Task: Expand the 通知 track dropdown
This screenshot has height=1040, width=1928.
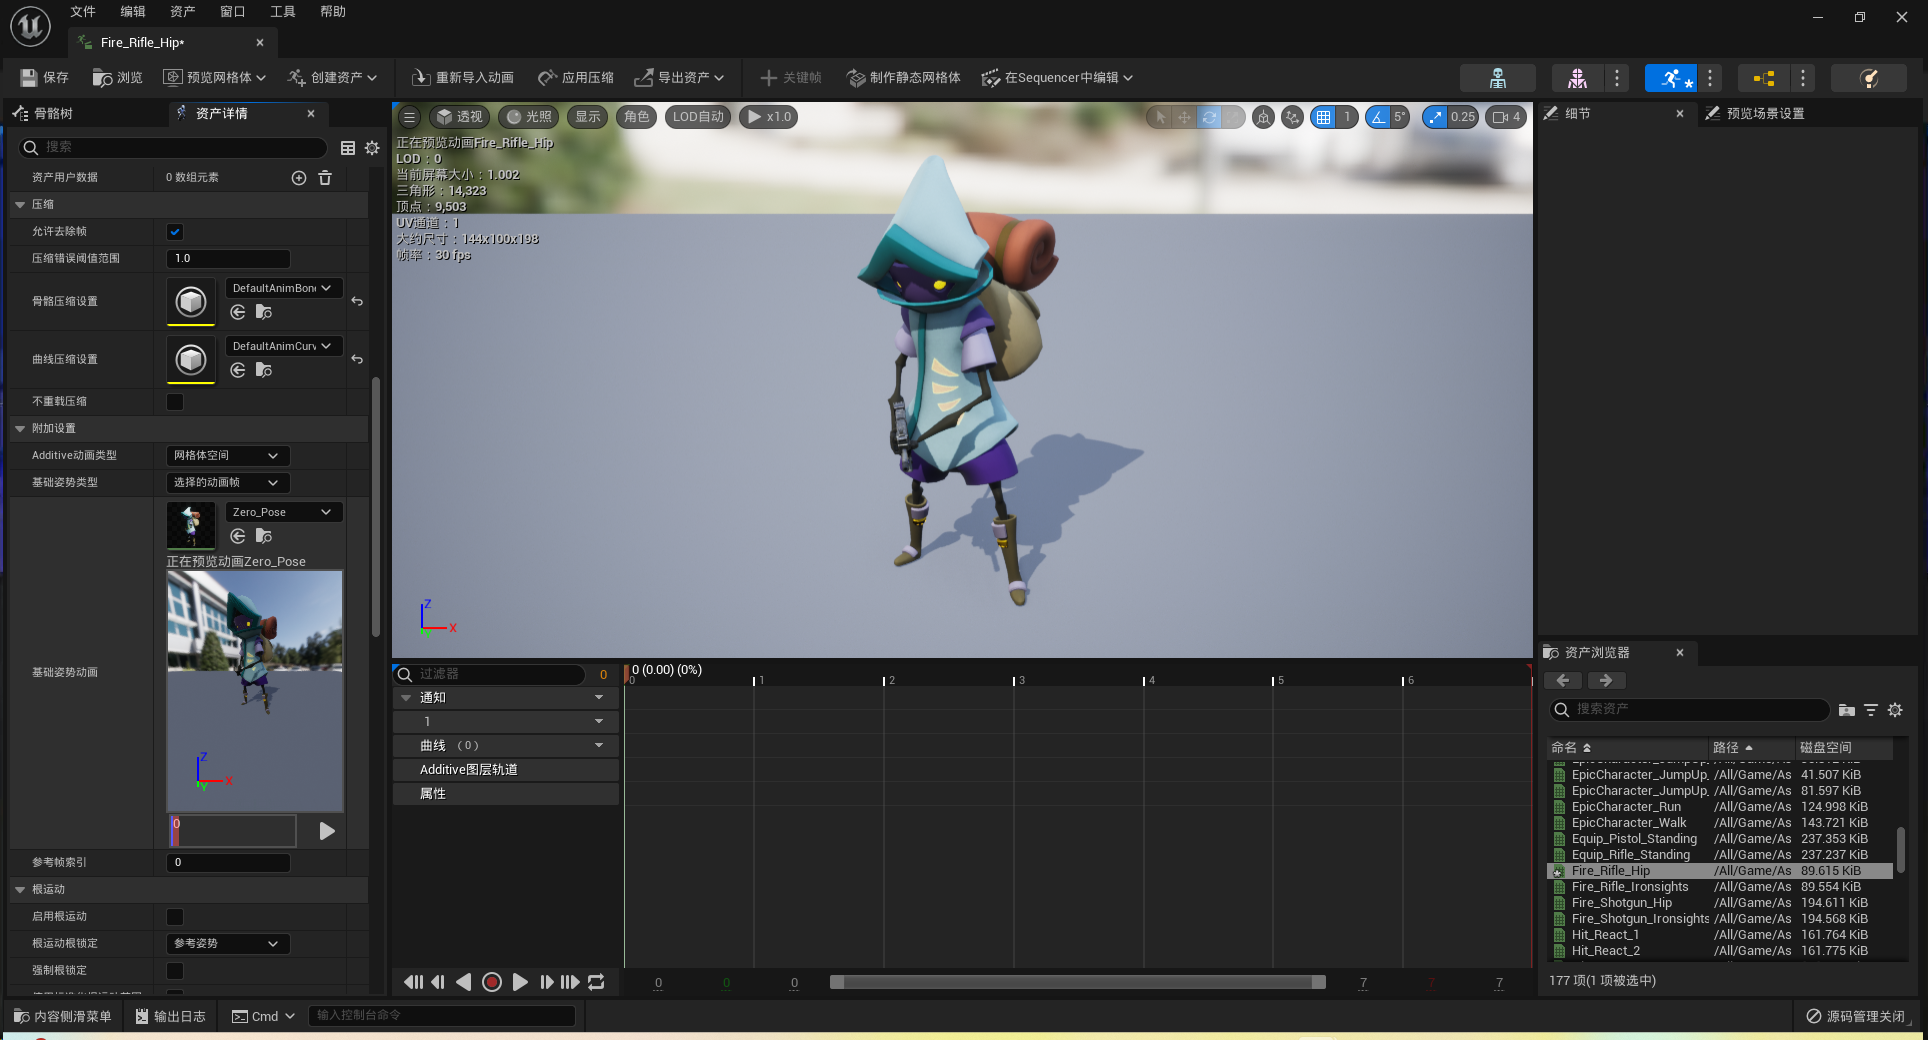Action: [599, 698]
